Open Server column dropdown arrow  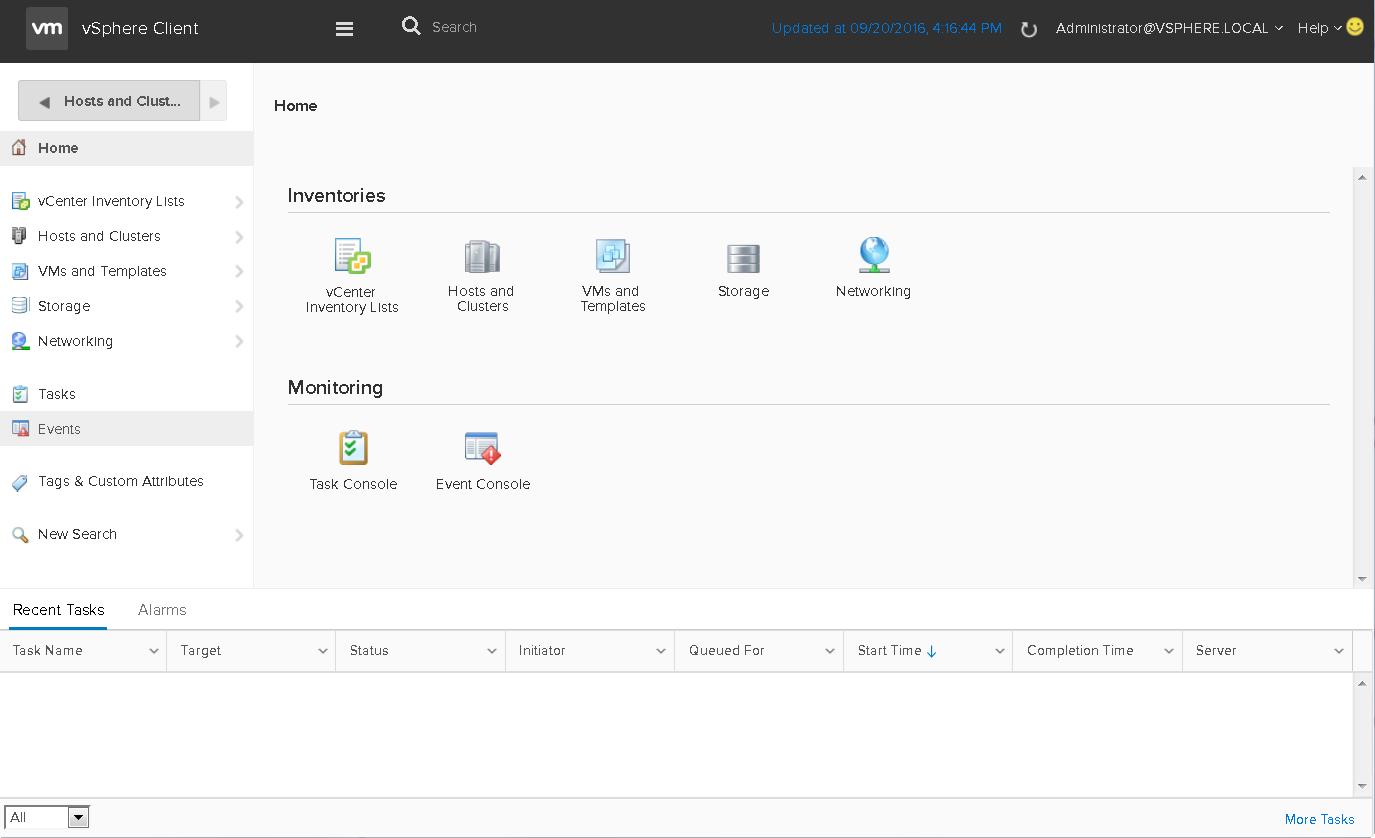click(1339, 651)
